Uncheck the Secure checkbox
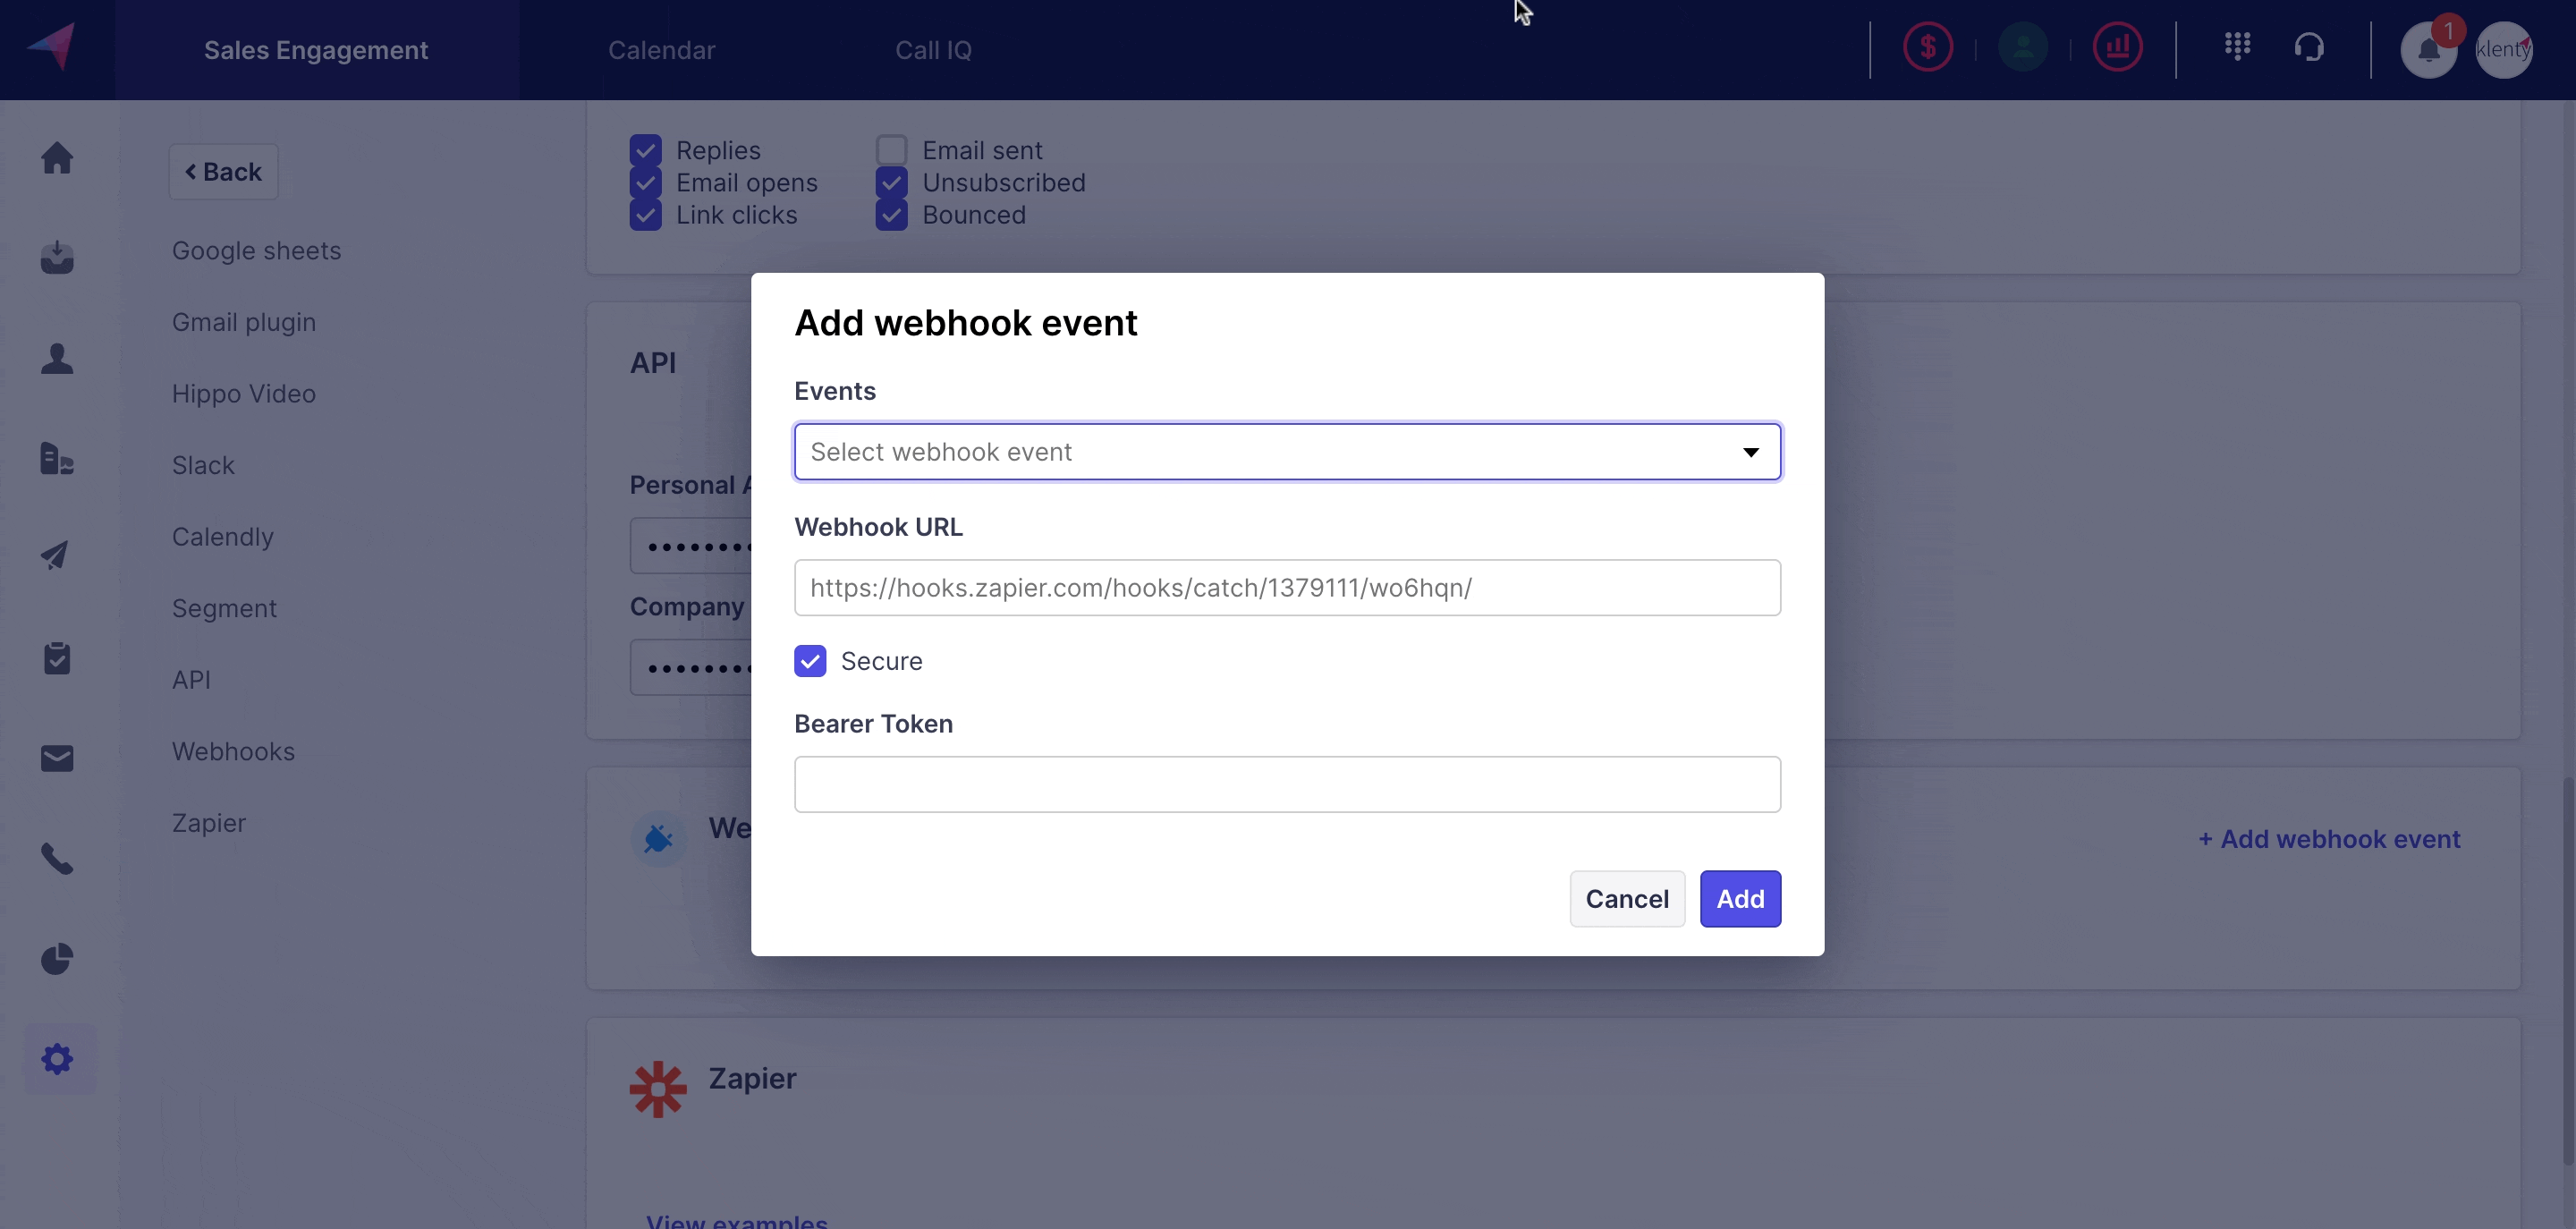2576x1229 pixels. tap(810, 661)
